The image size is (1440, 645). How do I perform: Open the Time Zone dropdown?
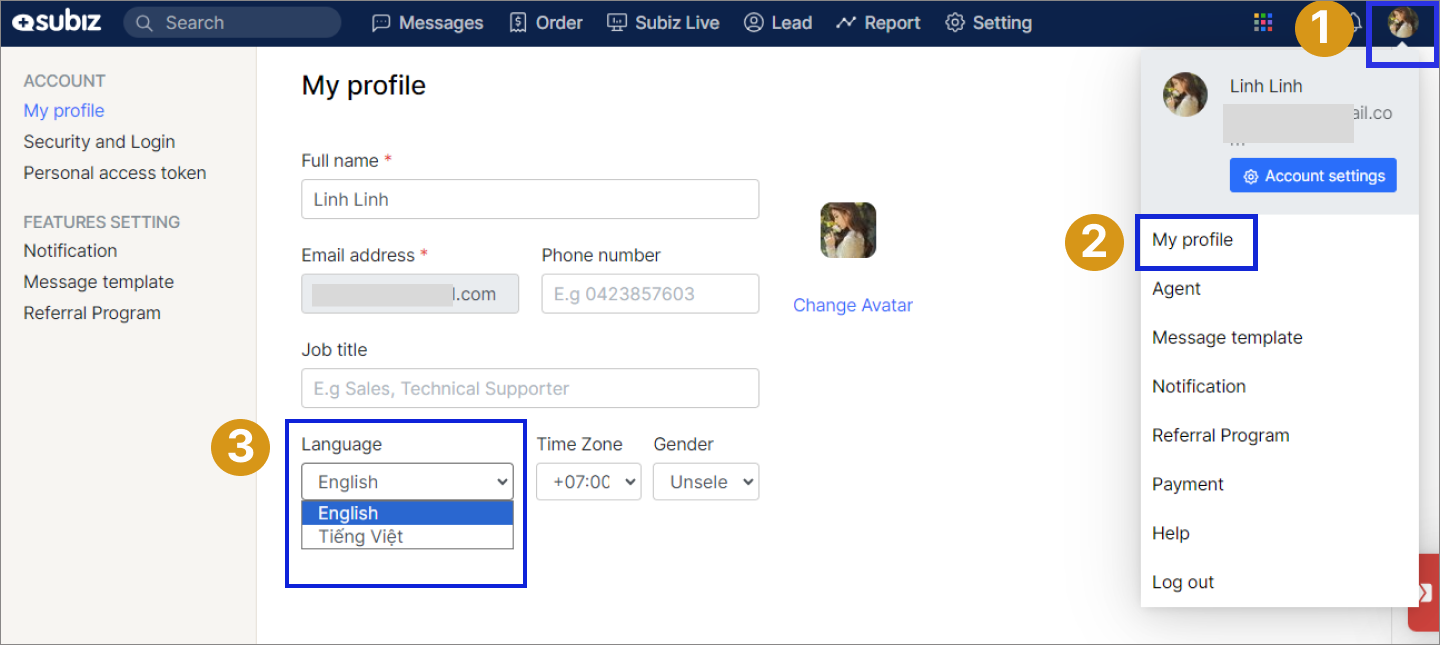pos(588,482)
